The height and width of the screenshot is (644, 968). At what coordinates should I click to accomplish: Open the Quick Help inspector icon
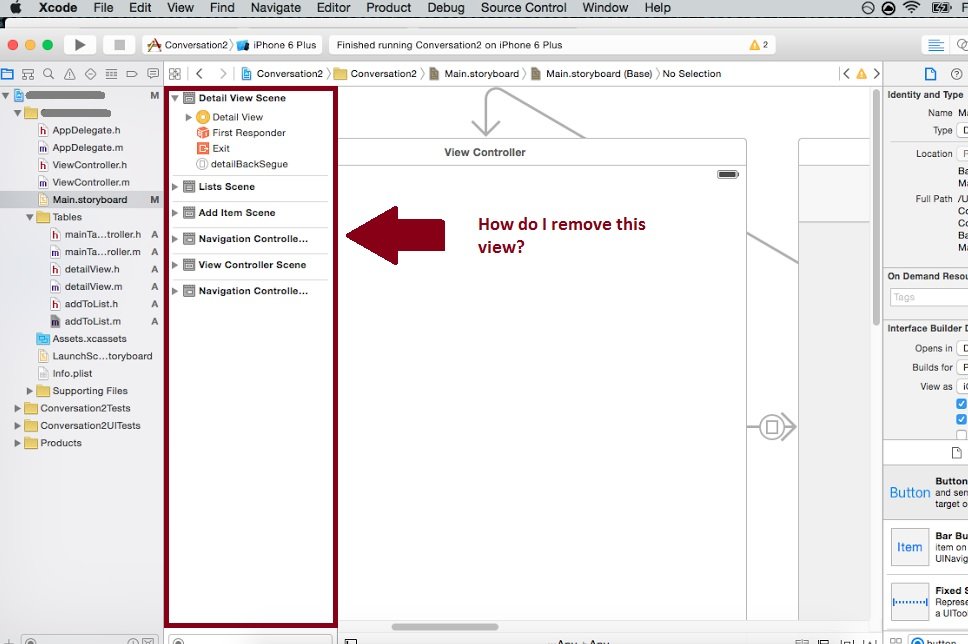pos(959,74)
